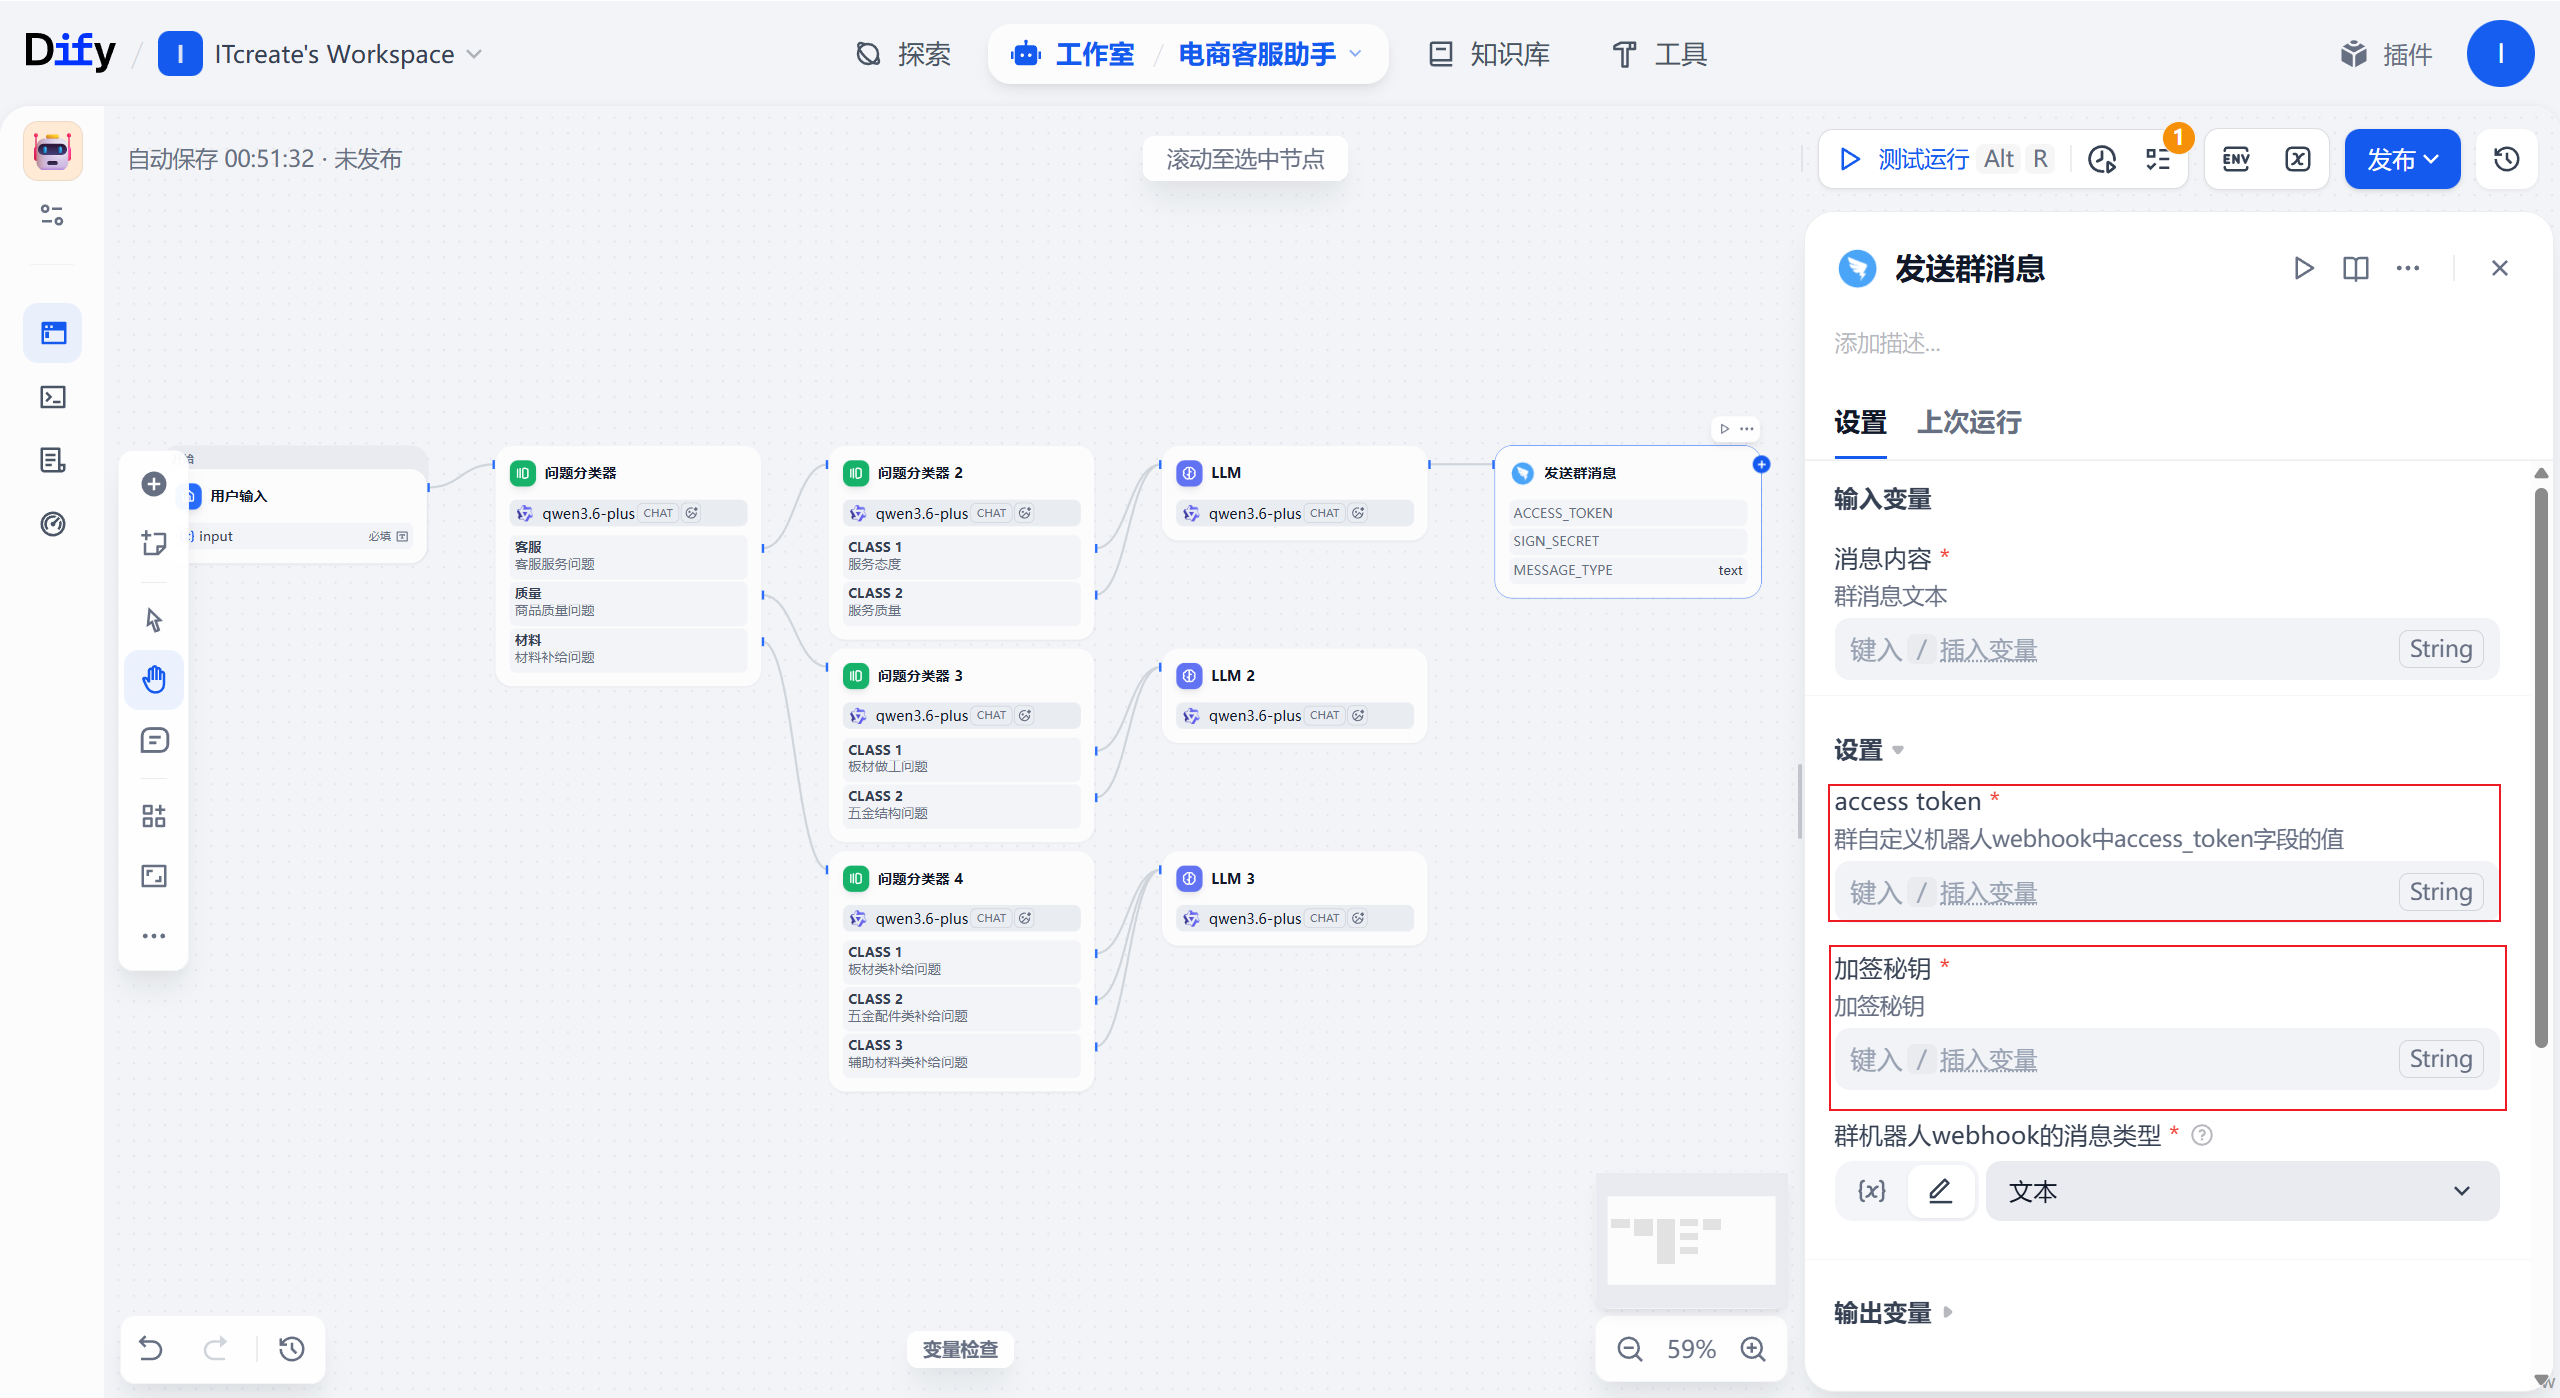Open the run history clock icon
This screenshot has width=2560, height=1398.
coord(2103,159)
